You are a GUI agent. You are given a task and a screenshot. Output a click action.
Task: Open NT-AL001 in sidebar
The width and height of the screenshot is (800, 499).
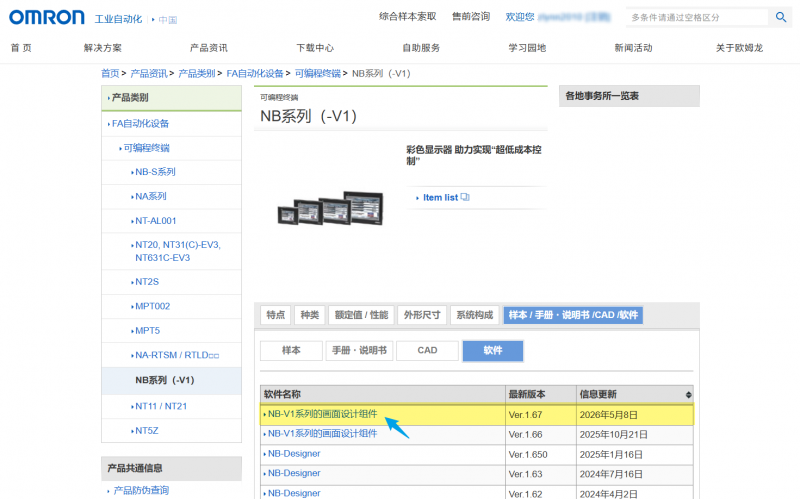(156, 221)
